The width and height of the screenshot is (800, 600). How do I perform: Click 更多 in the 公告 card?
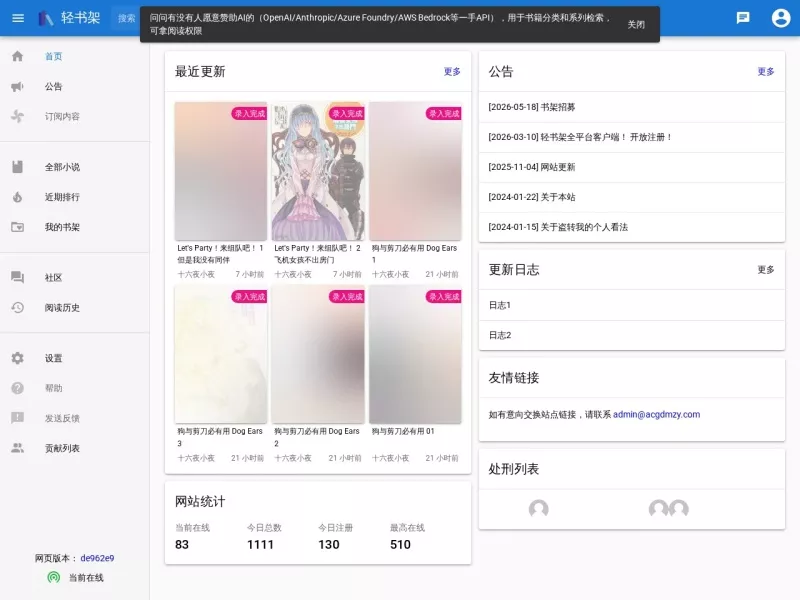766,71
